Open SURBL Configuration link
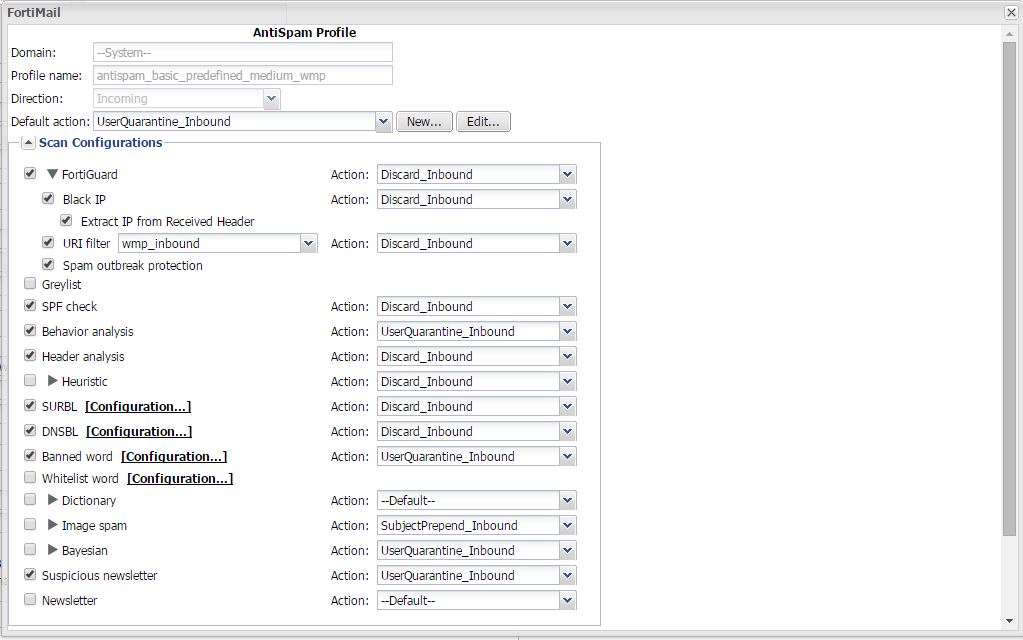Viewport: 1023px width, 640px height. (138, 406)
